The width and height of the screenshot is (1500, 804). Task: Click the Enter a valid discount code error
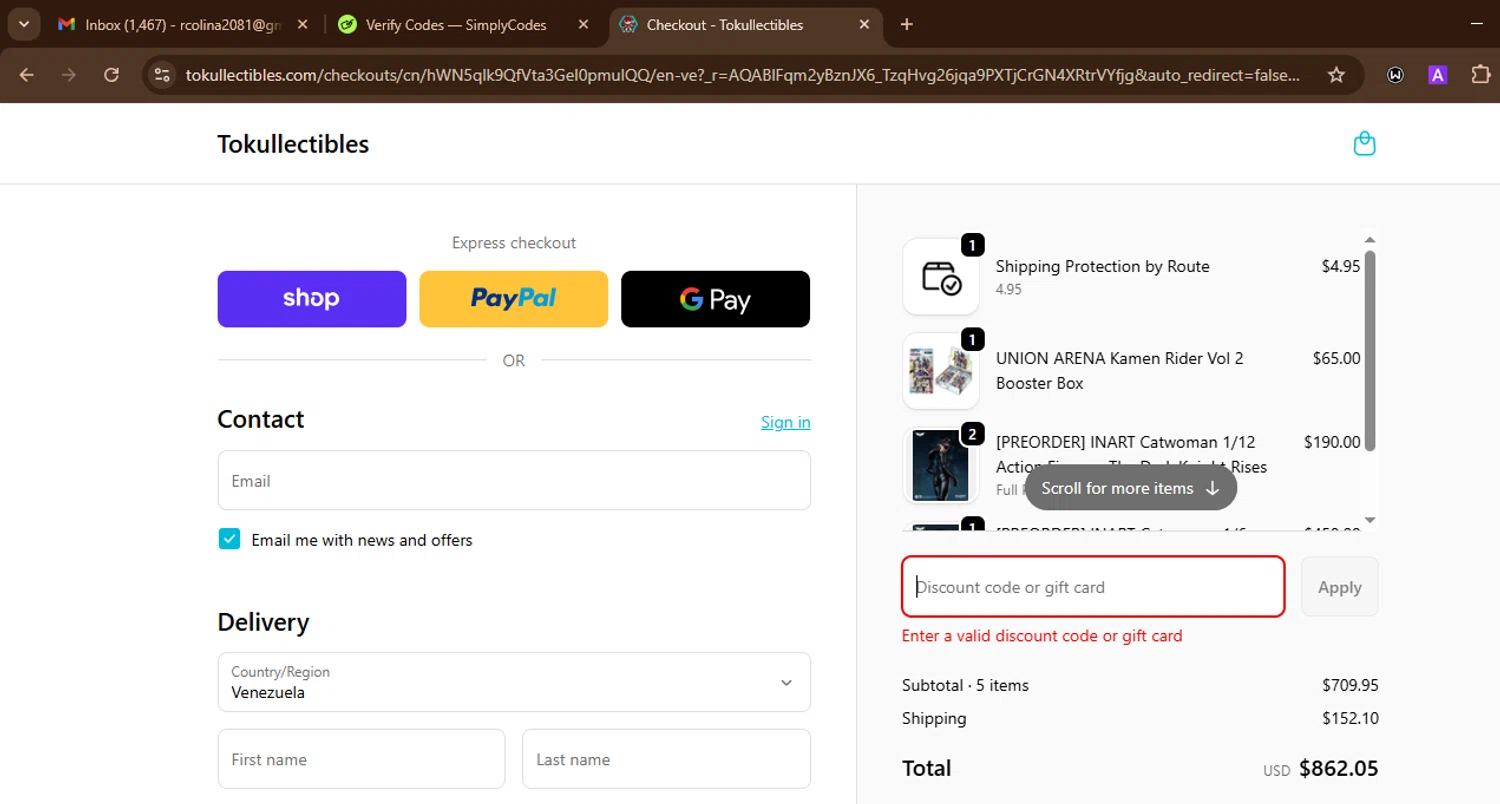point(1042,635)
